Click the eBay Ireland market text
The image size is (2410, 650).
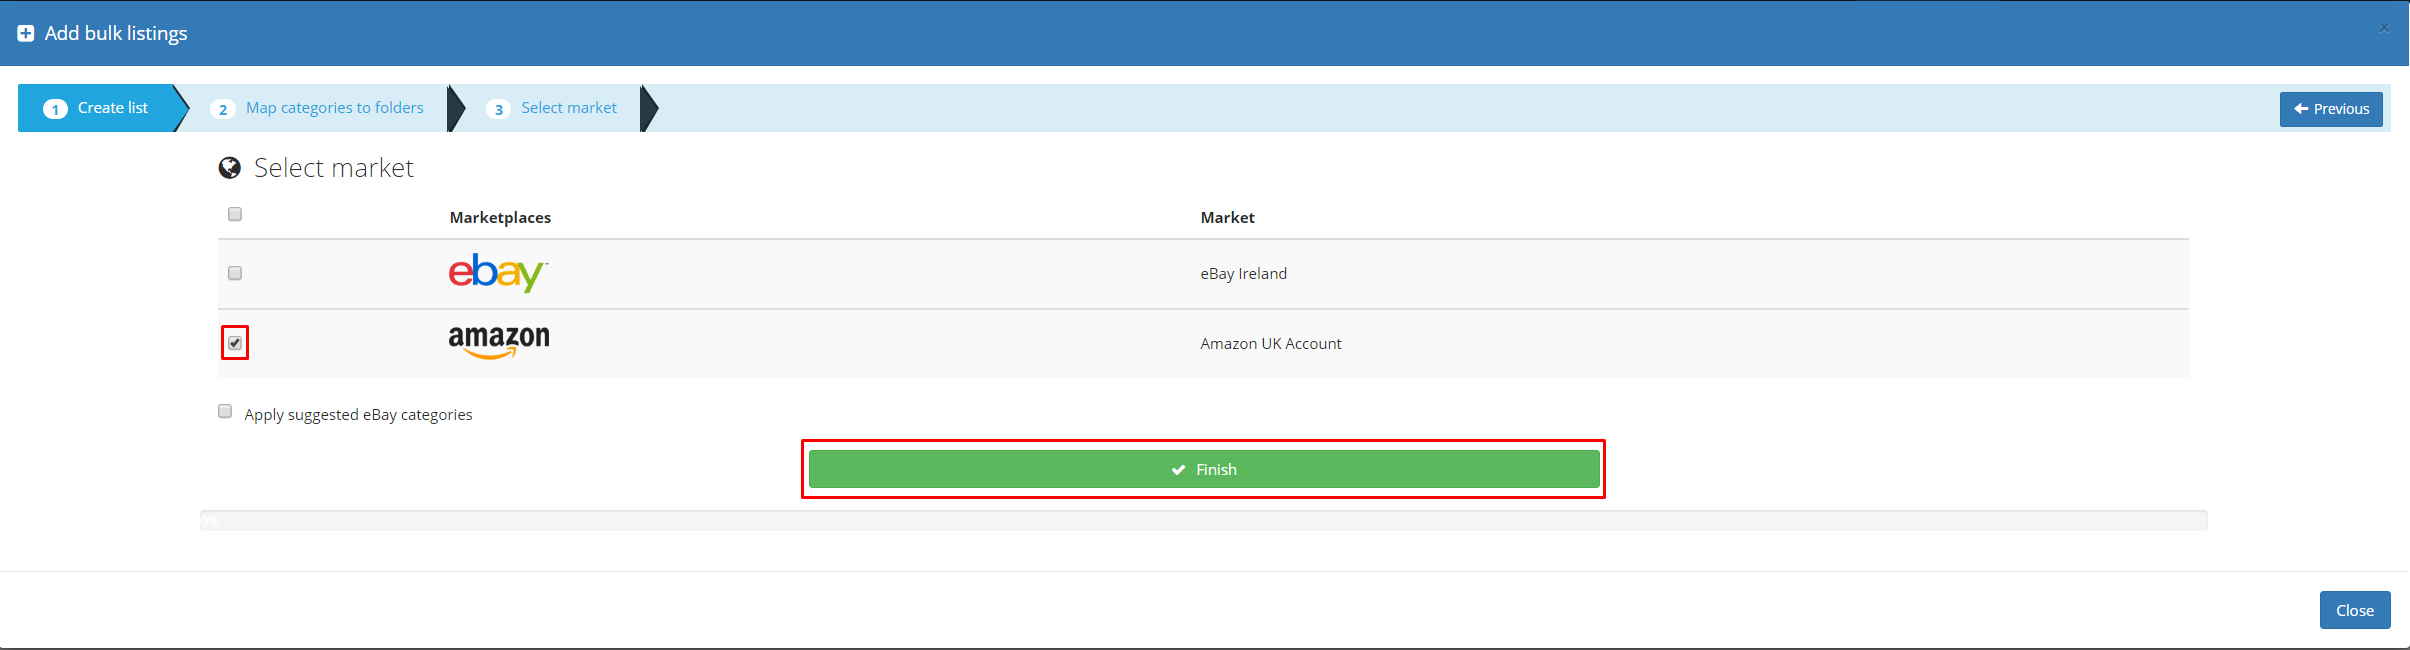(1243, 274)
